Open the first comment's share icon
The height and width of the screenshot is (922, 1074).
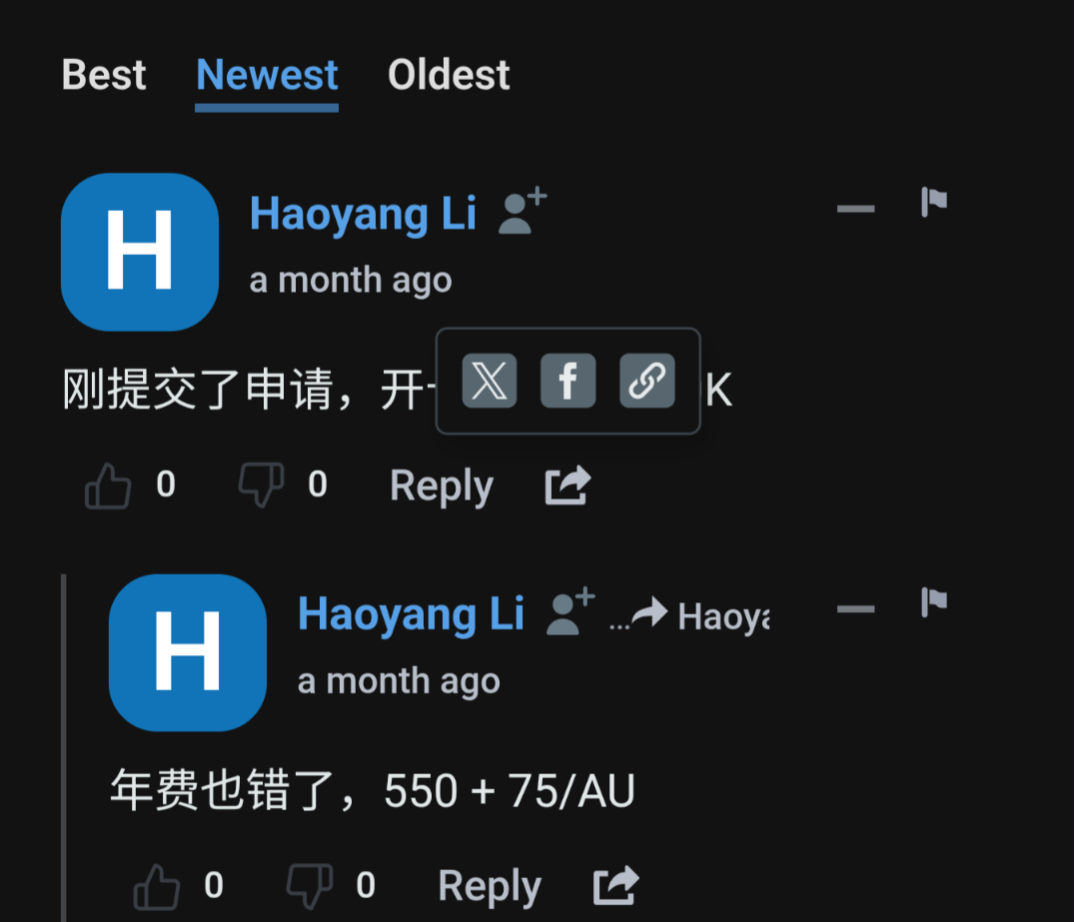(567, 485)
